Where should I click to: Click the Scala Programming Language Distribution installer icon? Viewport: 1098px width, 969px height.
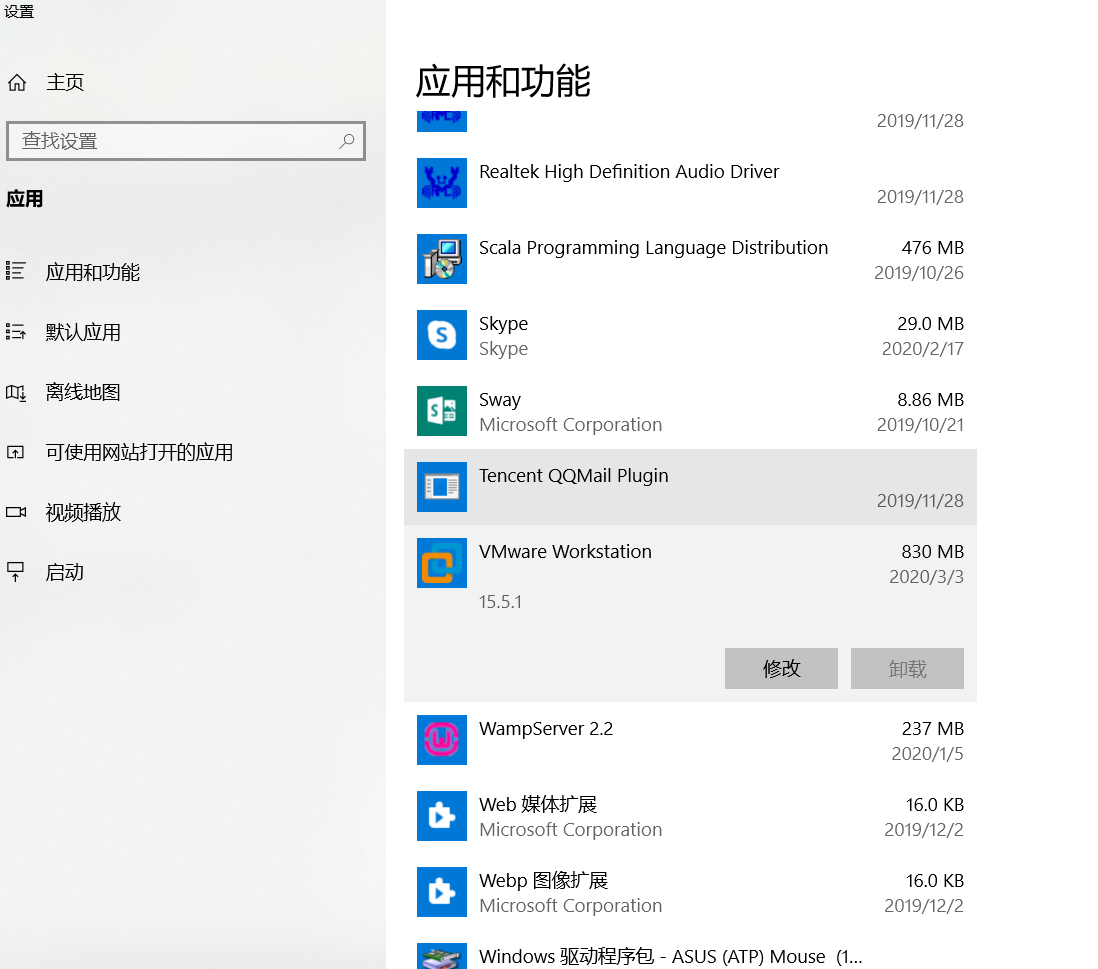point(442,259)
